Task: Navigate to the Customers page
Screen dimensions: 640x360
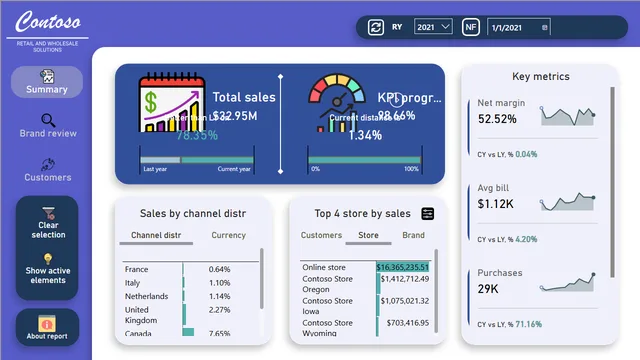Action: coord(48,177)
